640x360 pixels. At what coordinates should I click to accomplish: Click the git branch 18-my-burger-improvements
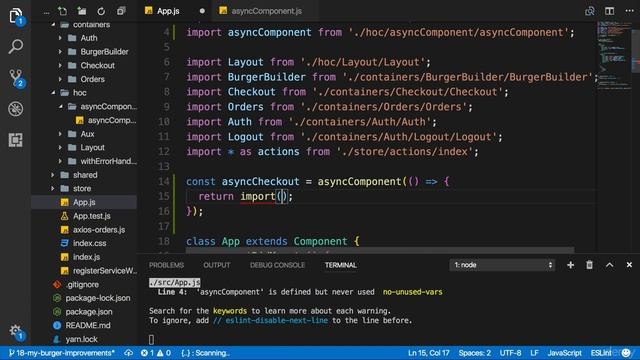62,353
